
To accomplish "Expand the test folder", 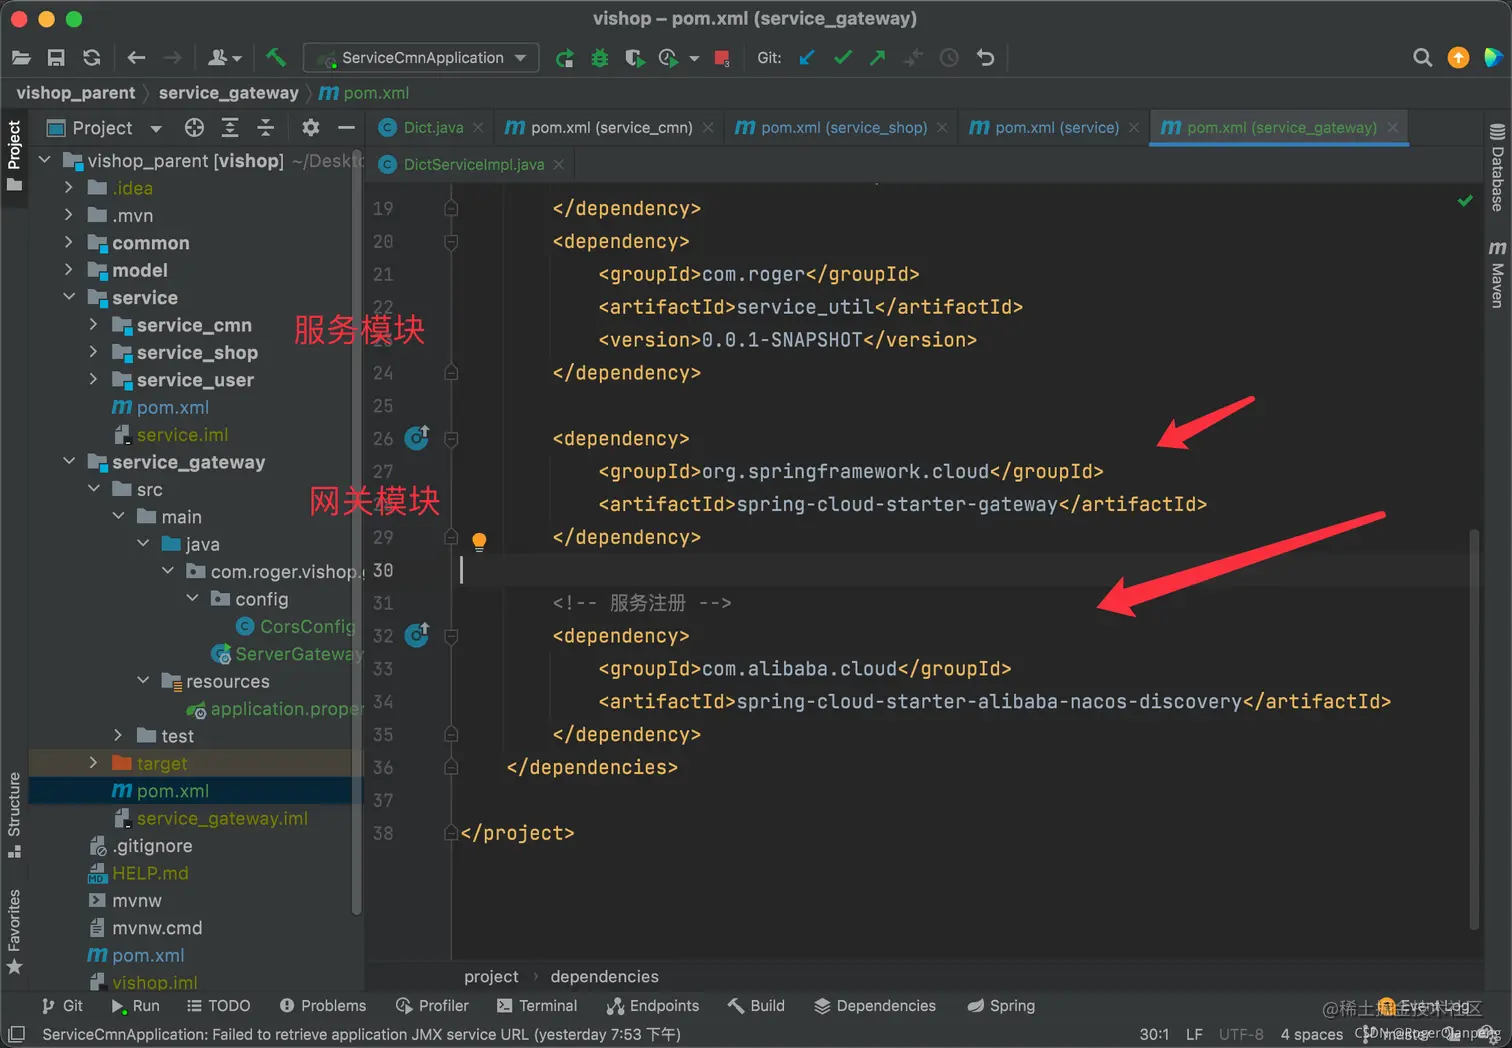I will pos(118,735).
